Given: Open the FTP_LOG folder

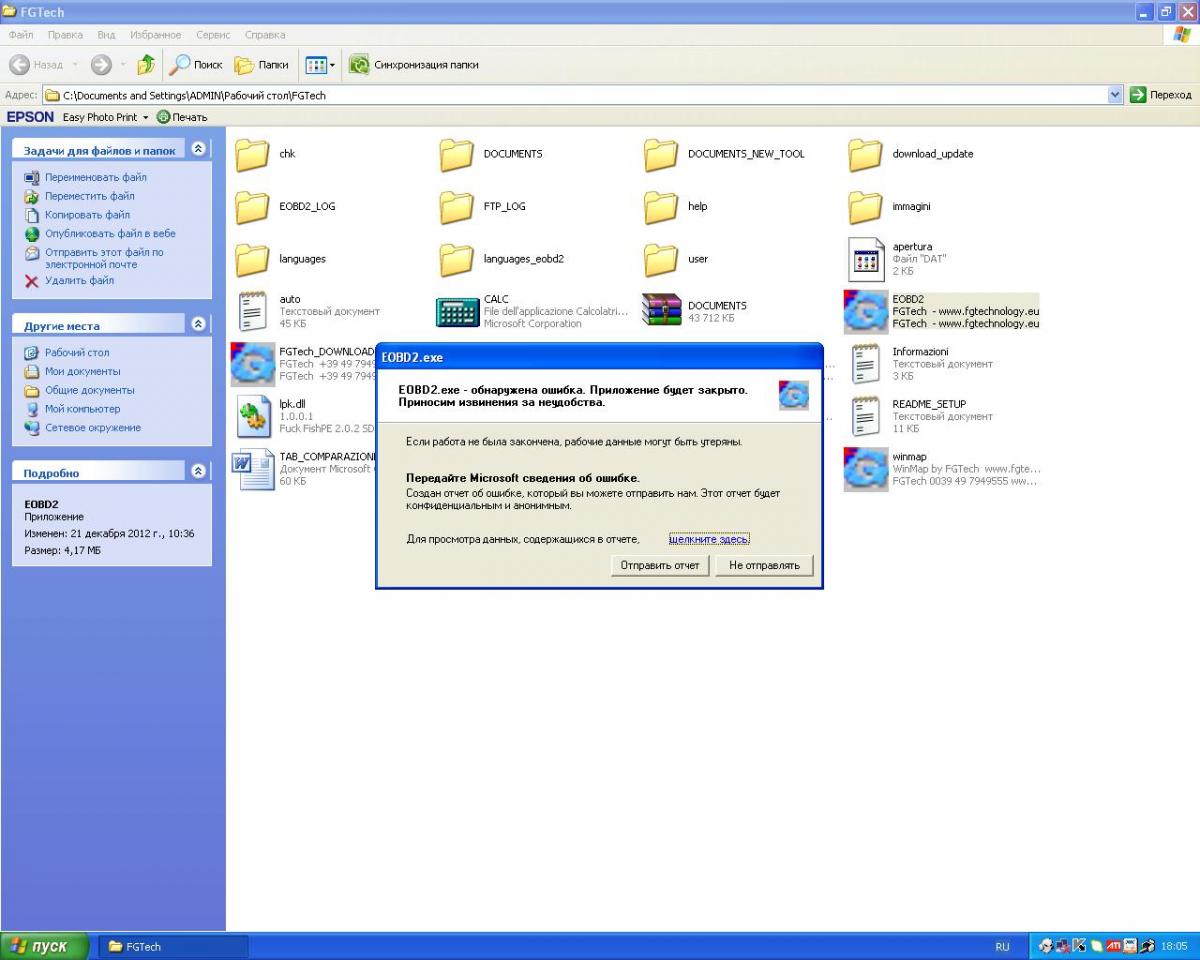Looking at the screenshot, I should point(457,206).
